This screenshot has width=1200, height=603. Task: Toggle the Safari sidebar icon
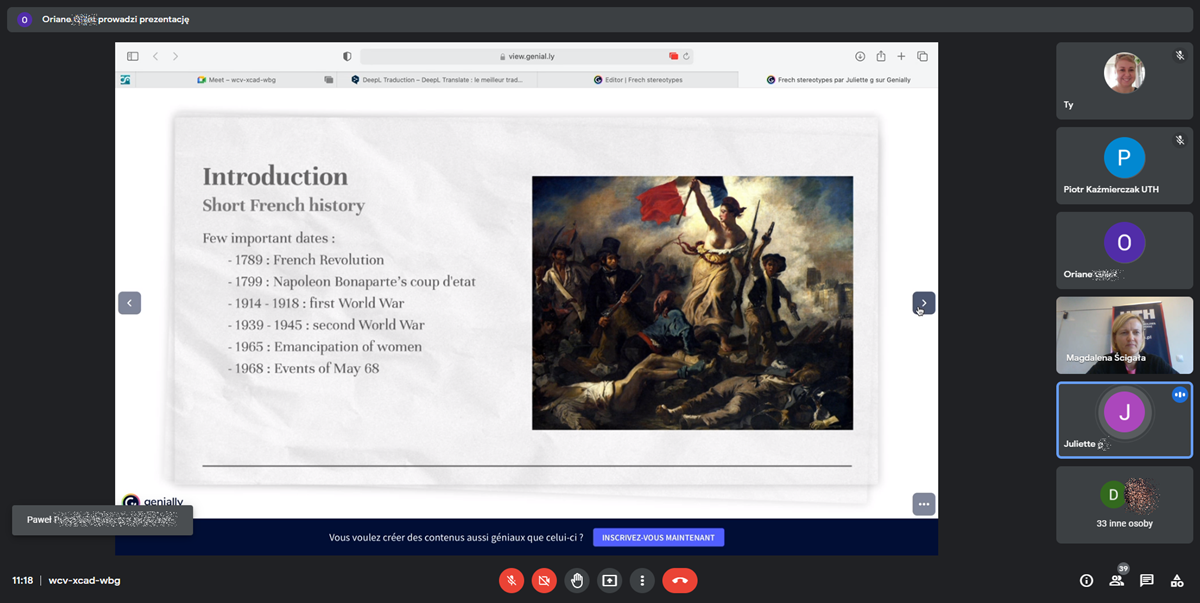(x=132, y=57)
